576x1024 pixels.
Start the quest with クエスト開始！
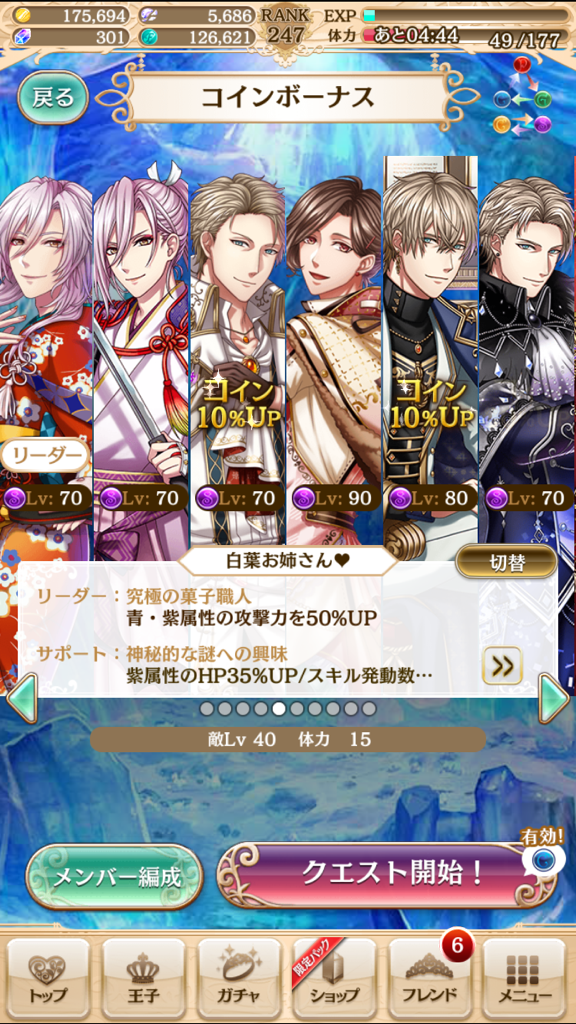click(x=387, y=875)
